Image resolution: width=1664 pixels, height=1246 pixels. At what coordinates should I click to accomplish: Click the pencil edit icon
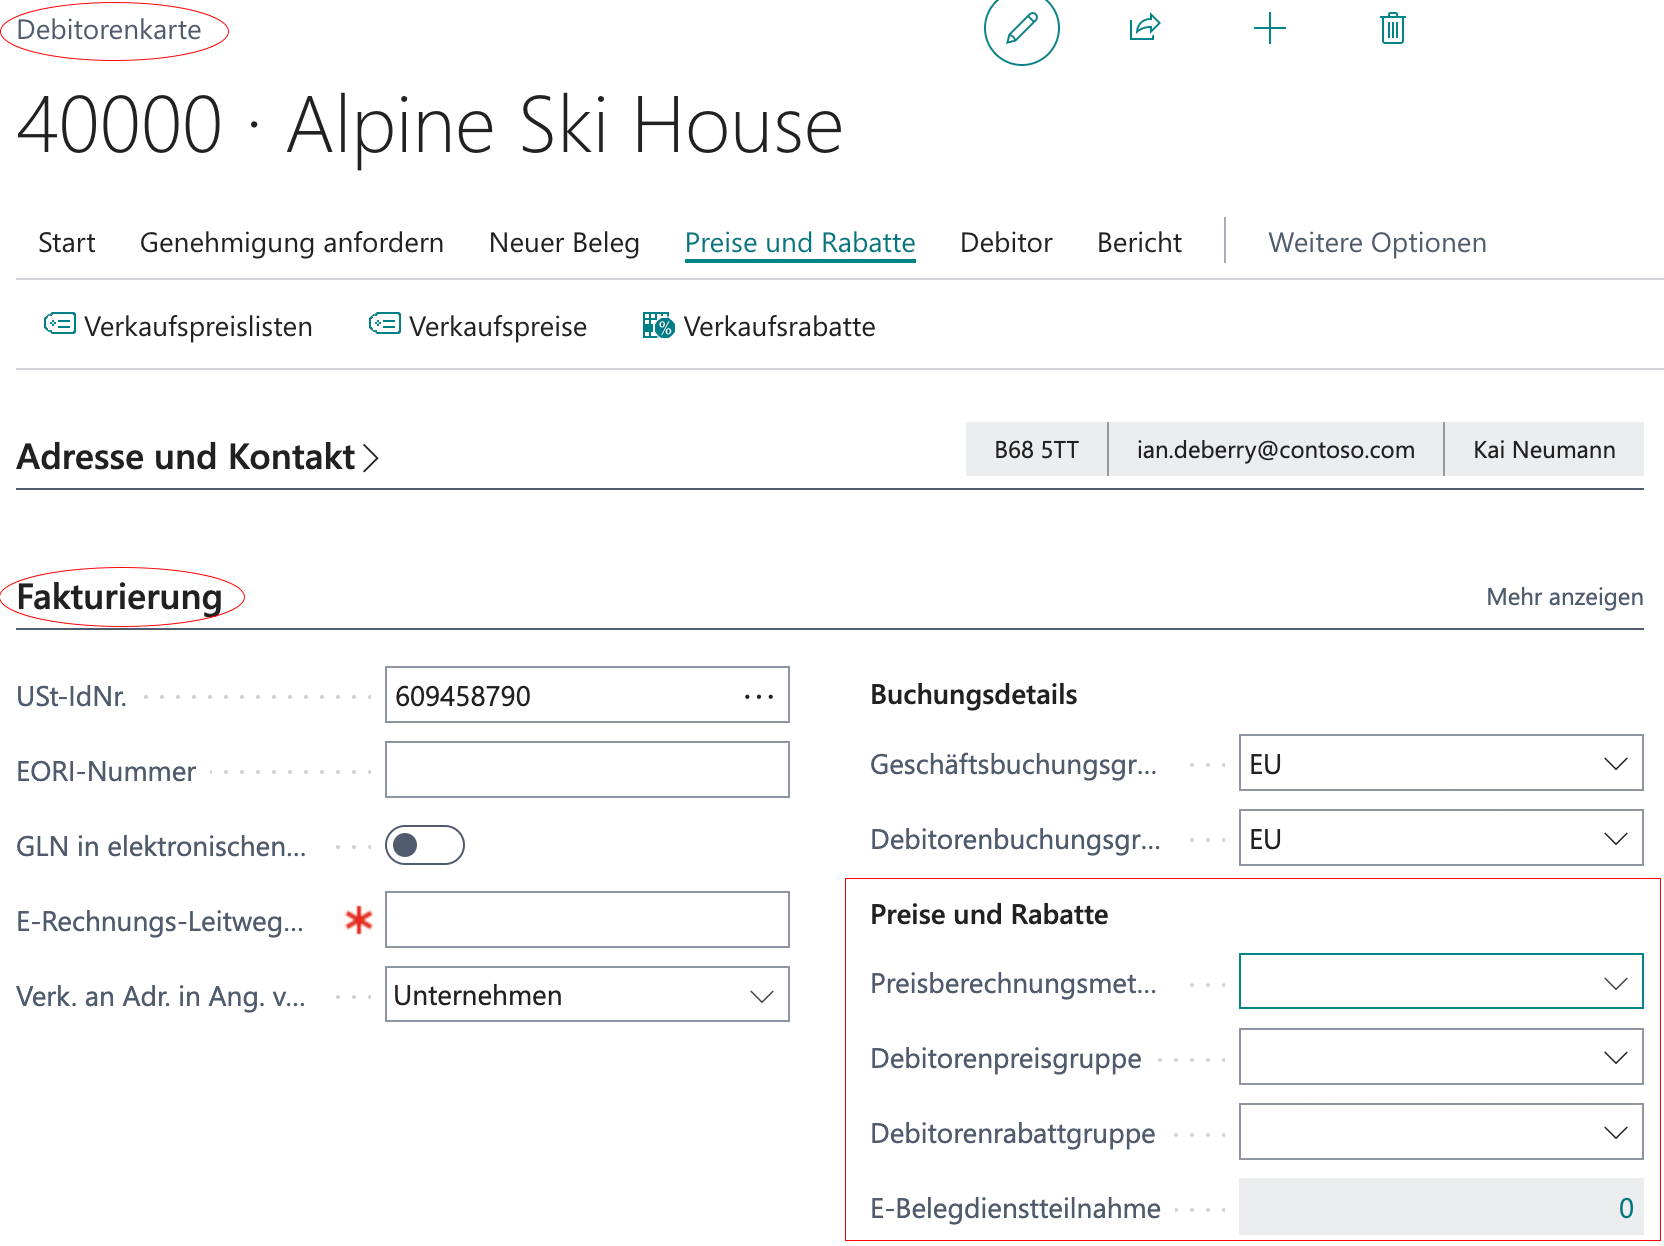[x=1021, y=28]
